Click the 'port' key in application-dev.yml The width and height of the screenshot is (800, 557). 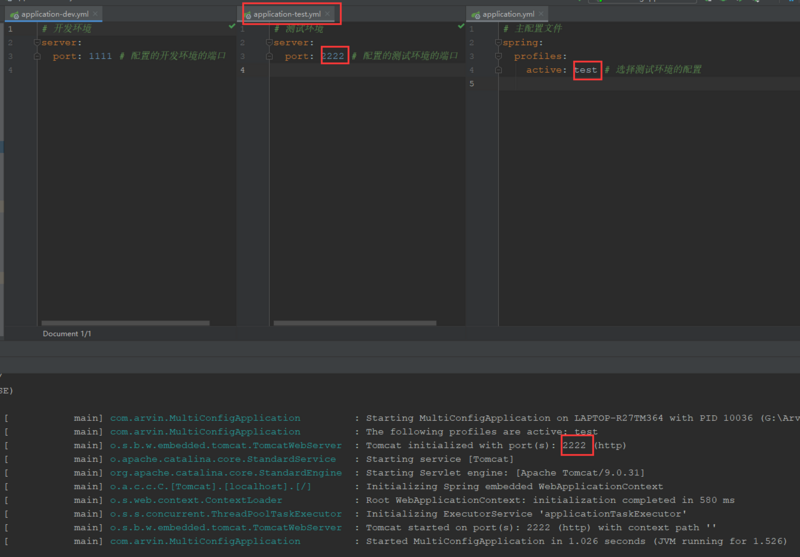[x=65, y=56]
